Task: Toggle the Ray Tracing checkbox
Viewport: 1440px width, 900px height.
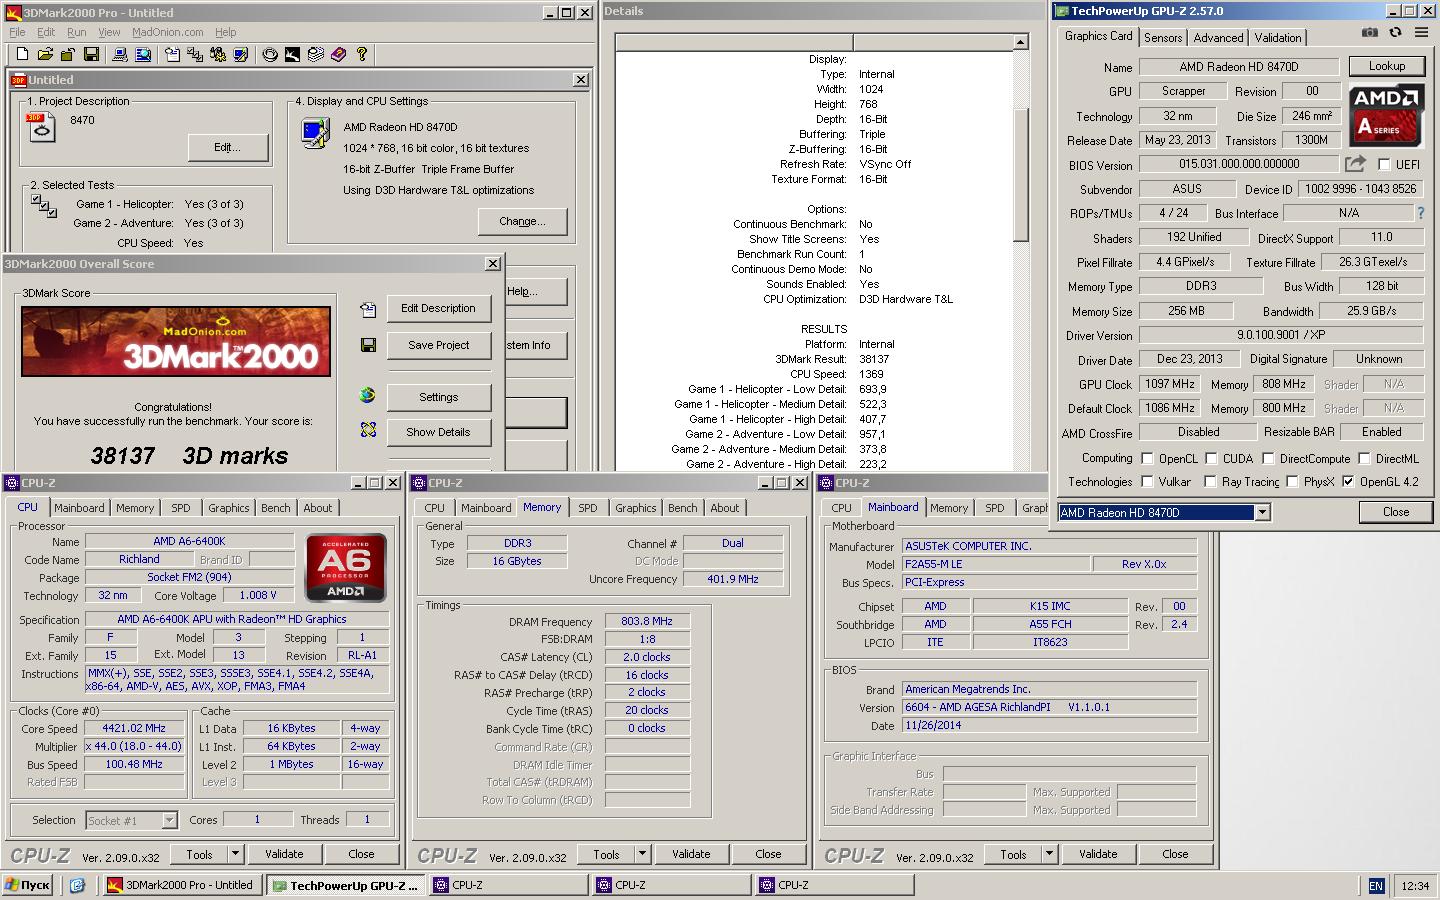Action: point(1209,481)
